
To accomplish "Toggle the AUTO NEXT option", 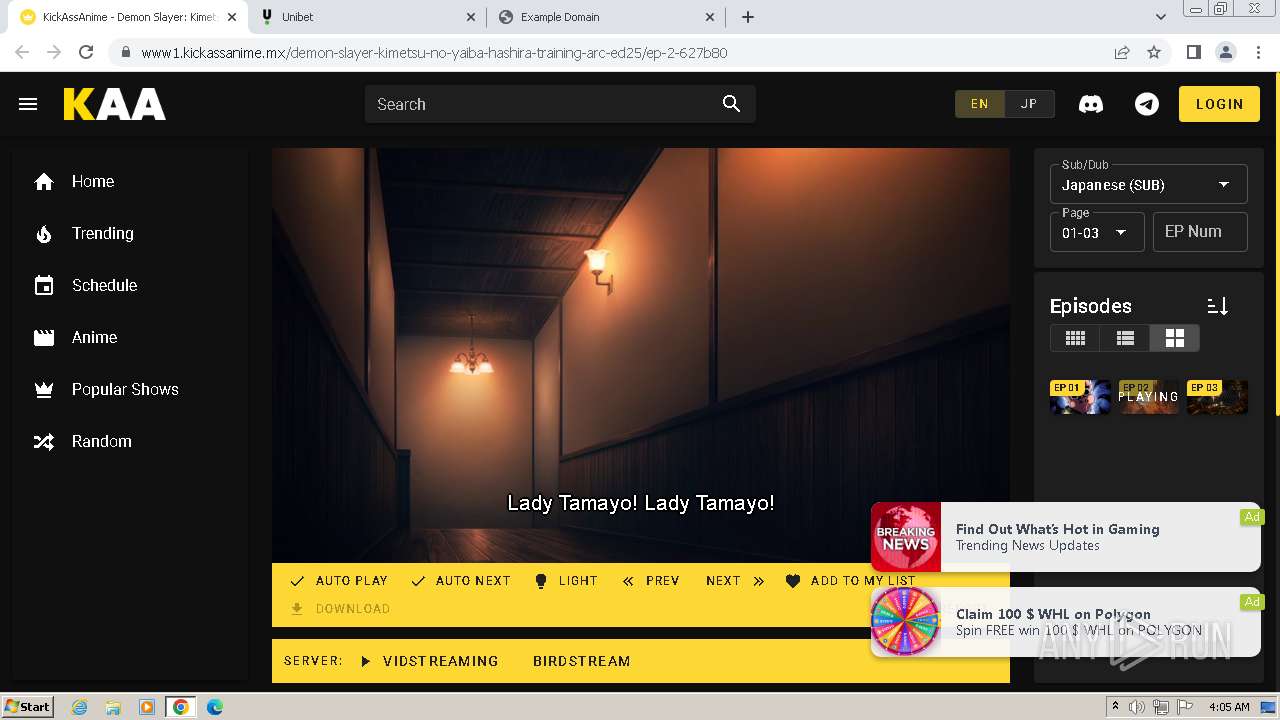I will coord(461,581).
